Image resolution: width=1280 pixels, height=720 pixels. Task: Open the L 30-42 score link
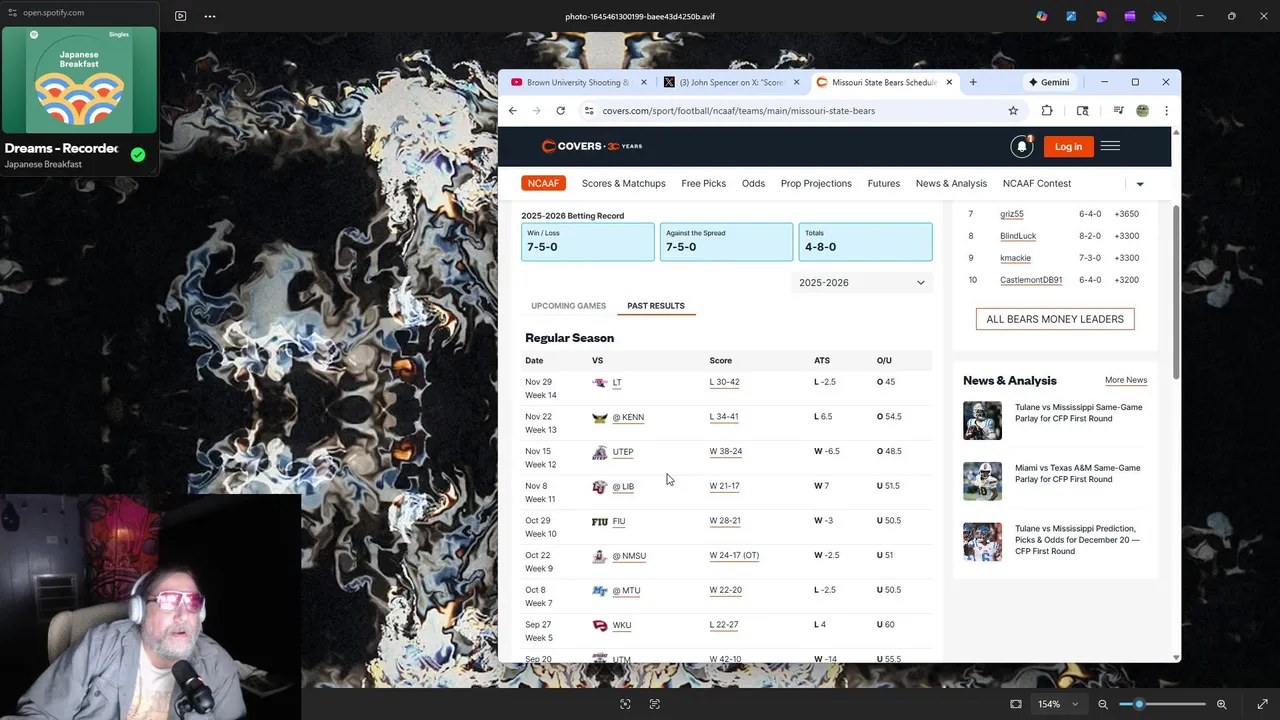point(724,382)
